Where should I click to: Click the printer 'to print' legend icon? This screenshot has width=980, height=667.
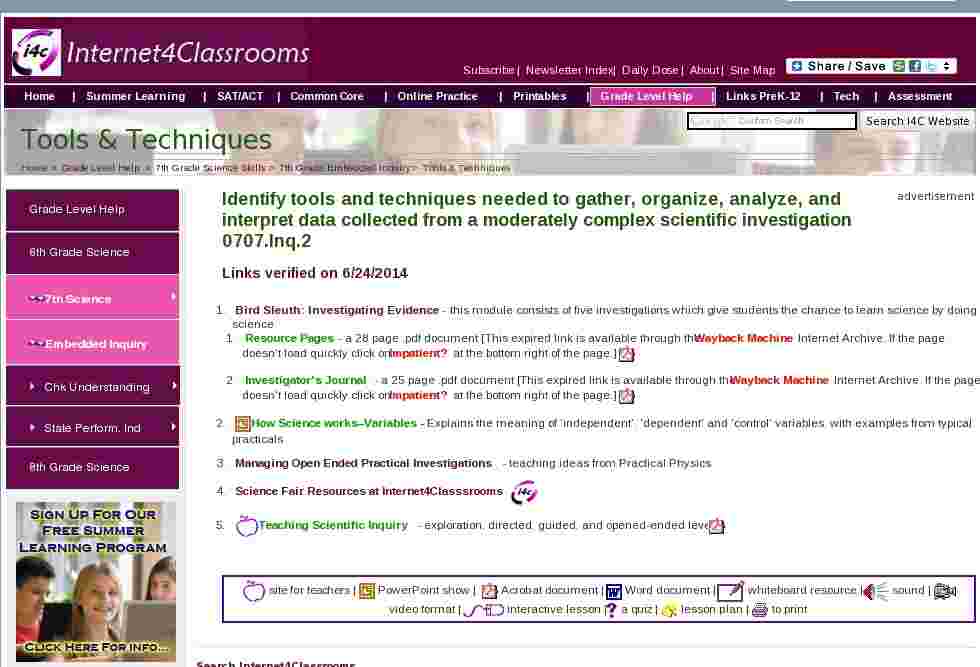pyautogui.click(x=759, y=610)
